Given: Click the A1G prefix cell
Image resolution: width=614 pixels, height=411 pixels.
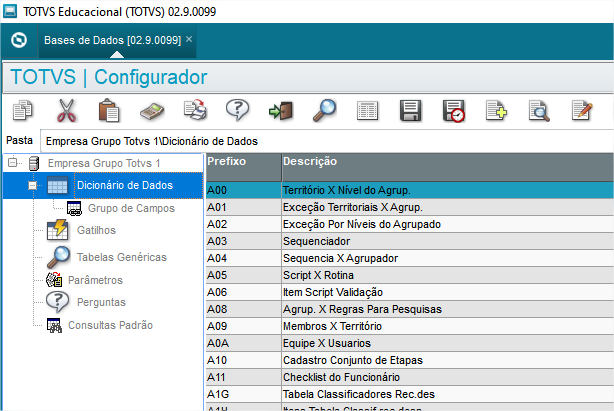Looking at the screenshot, I should tap(243, 394).
